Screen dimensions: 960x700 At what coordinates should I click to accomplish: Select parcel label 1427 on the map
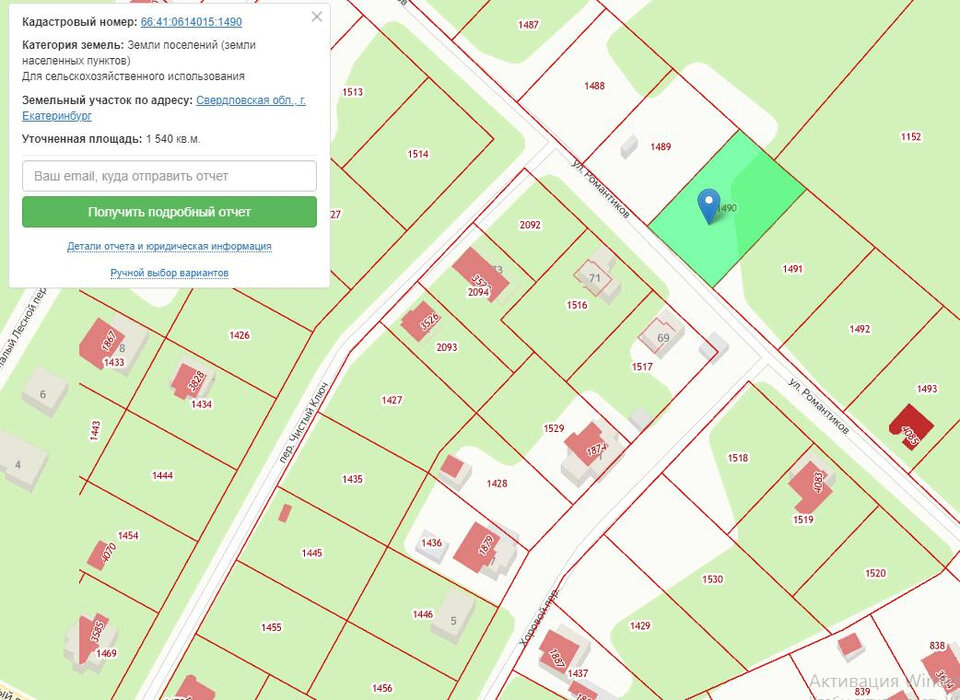tap(391, 400)
